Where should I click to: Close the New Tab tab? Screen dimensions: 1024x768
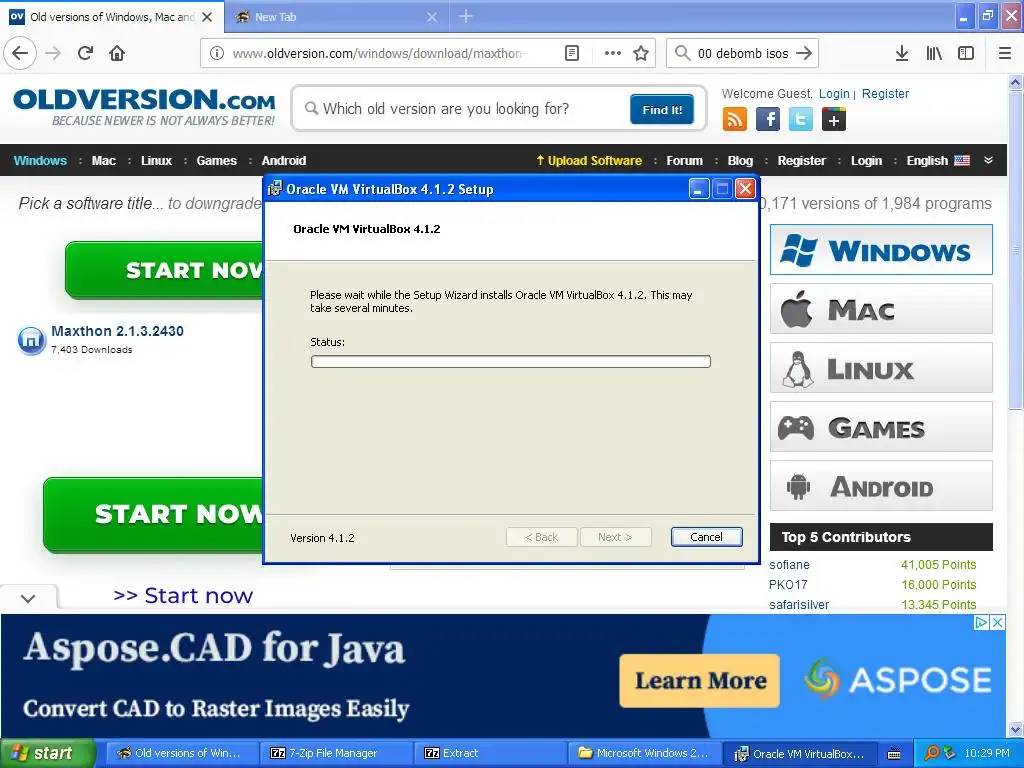tap(432, 17)
